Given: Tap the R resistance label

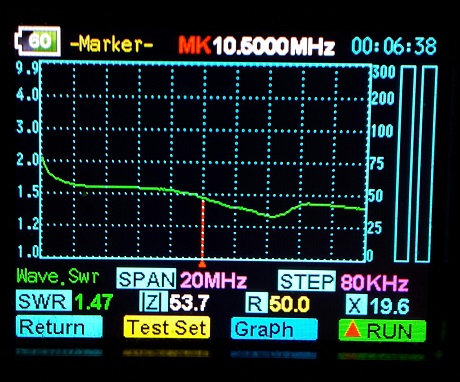Looking at the screenshot, I should coord(256,303).
